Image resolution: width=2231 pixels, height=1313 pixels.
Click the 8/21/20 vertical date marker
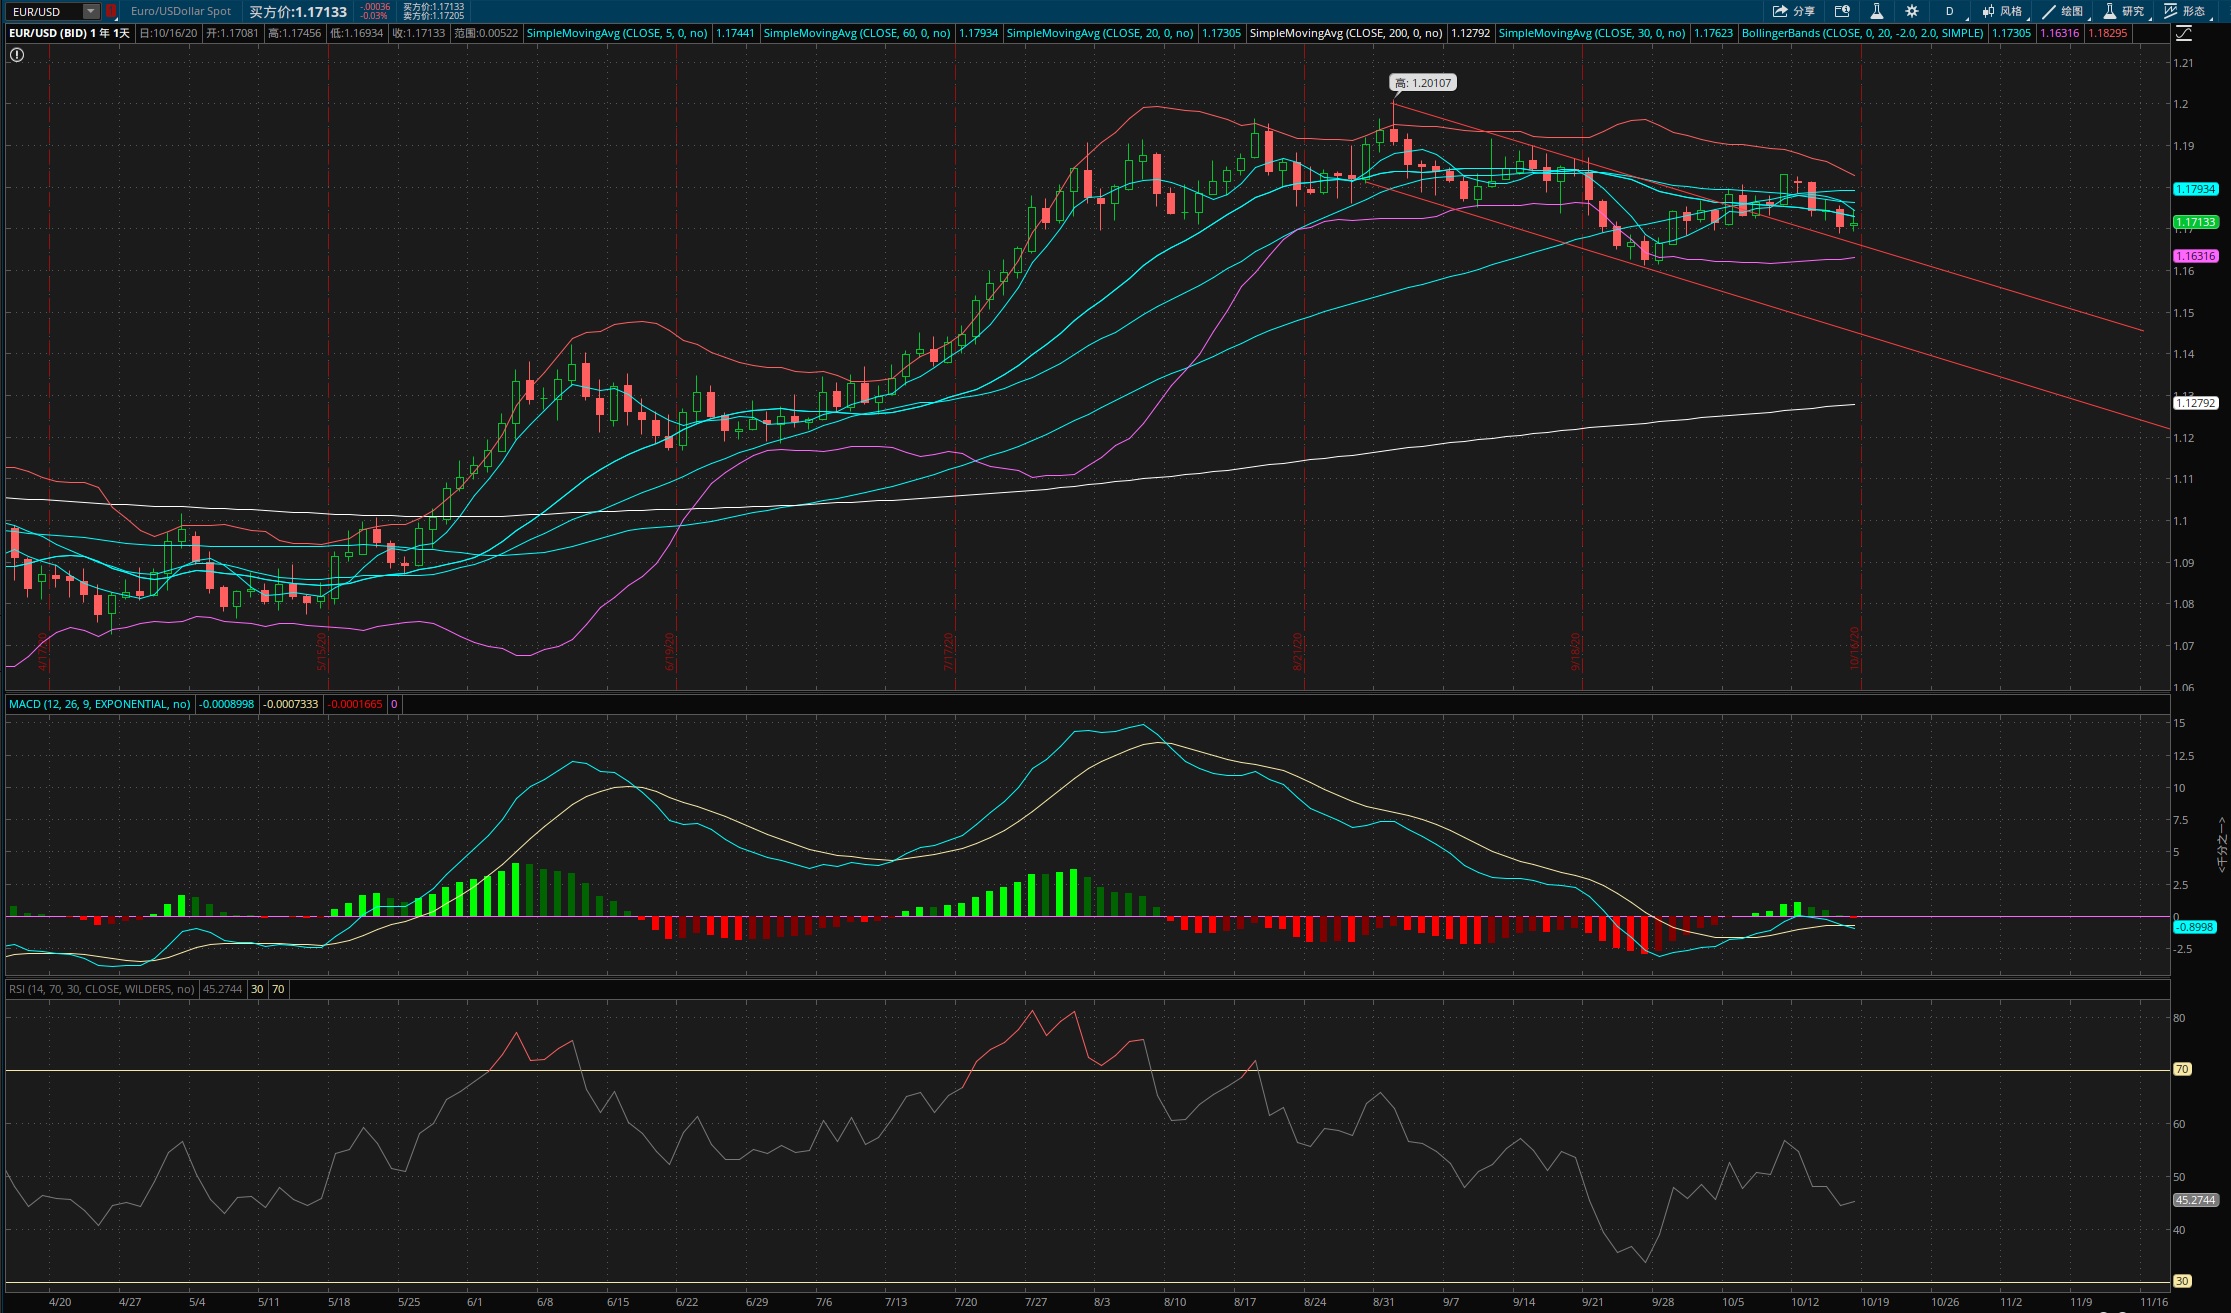(x=1298, y=651)
